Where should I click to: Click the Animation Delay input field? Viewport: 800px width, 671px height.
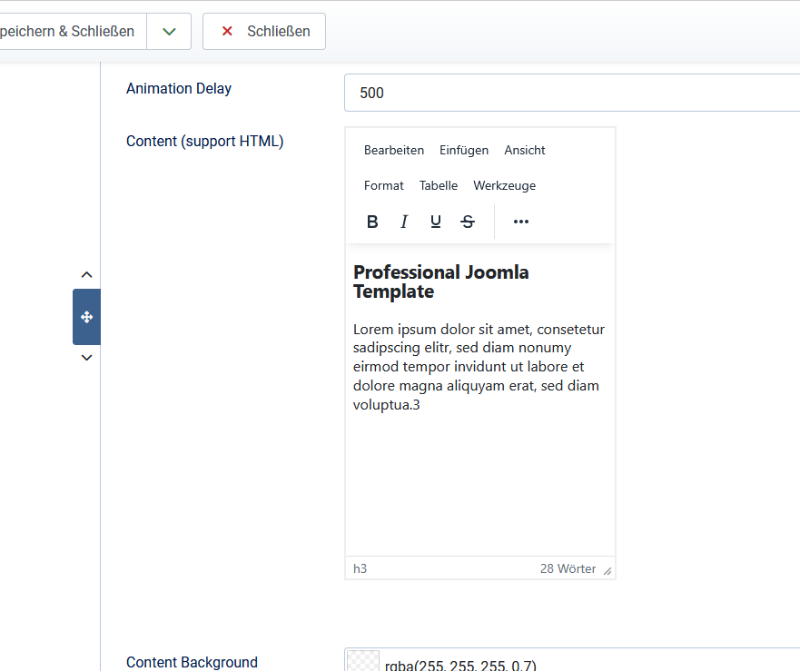point(572,93)
